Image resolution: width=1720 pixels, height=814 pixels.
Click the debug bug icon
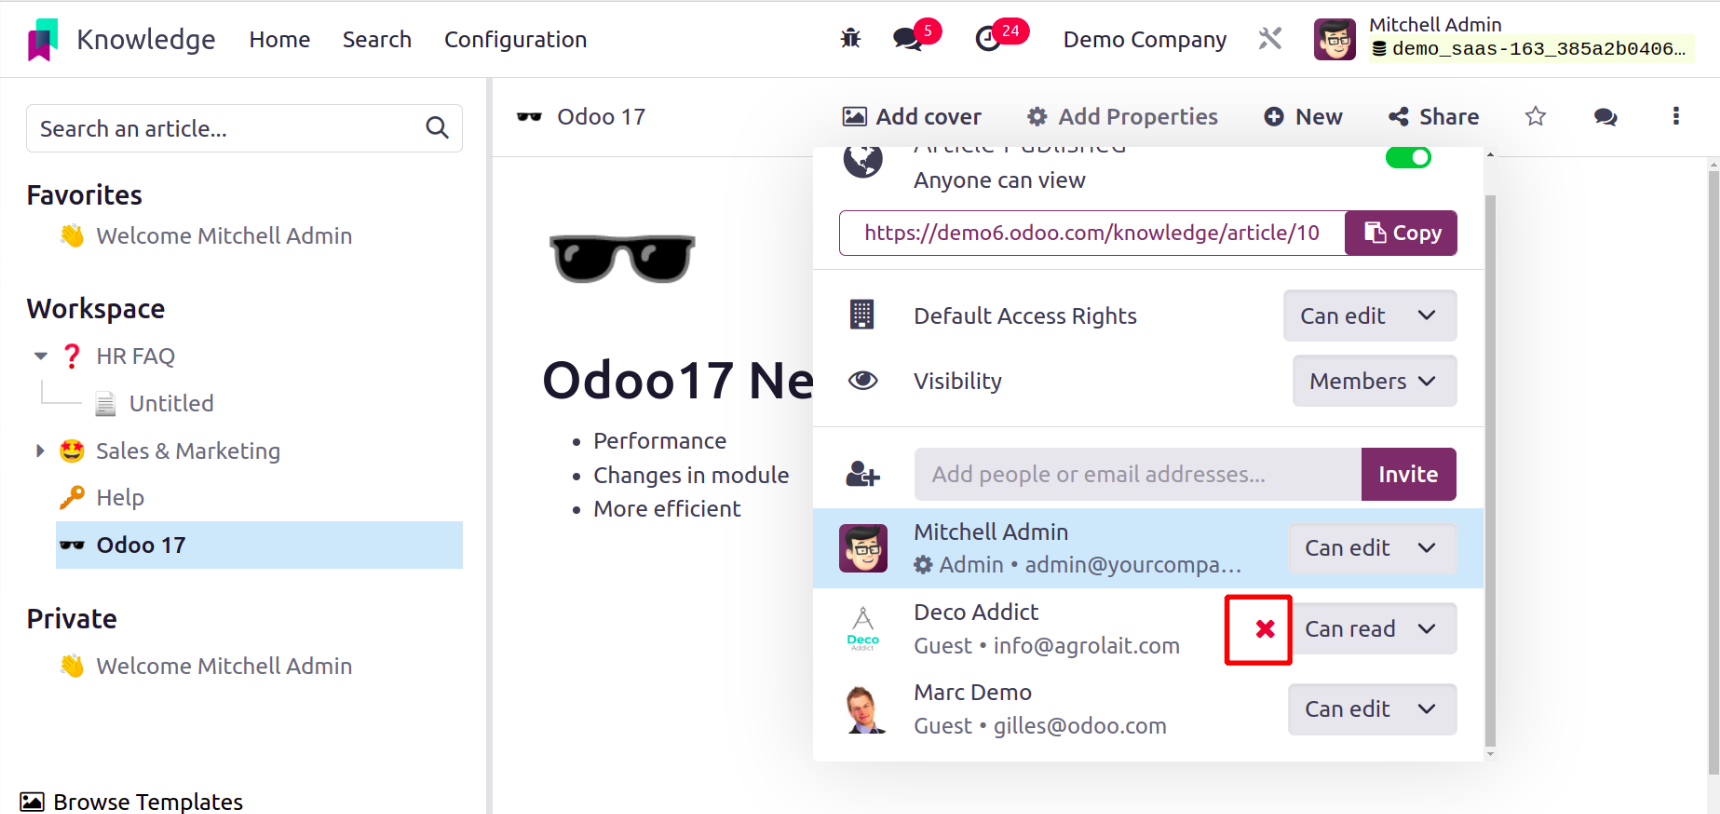pos(851,39)
